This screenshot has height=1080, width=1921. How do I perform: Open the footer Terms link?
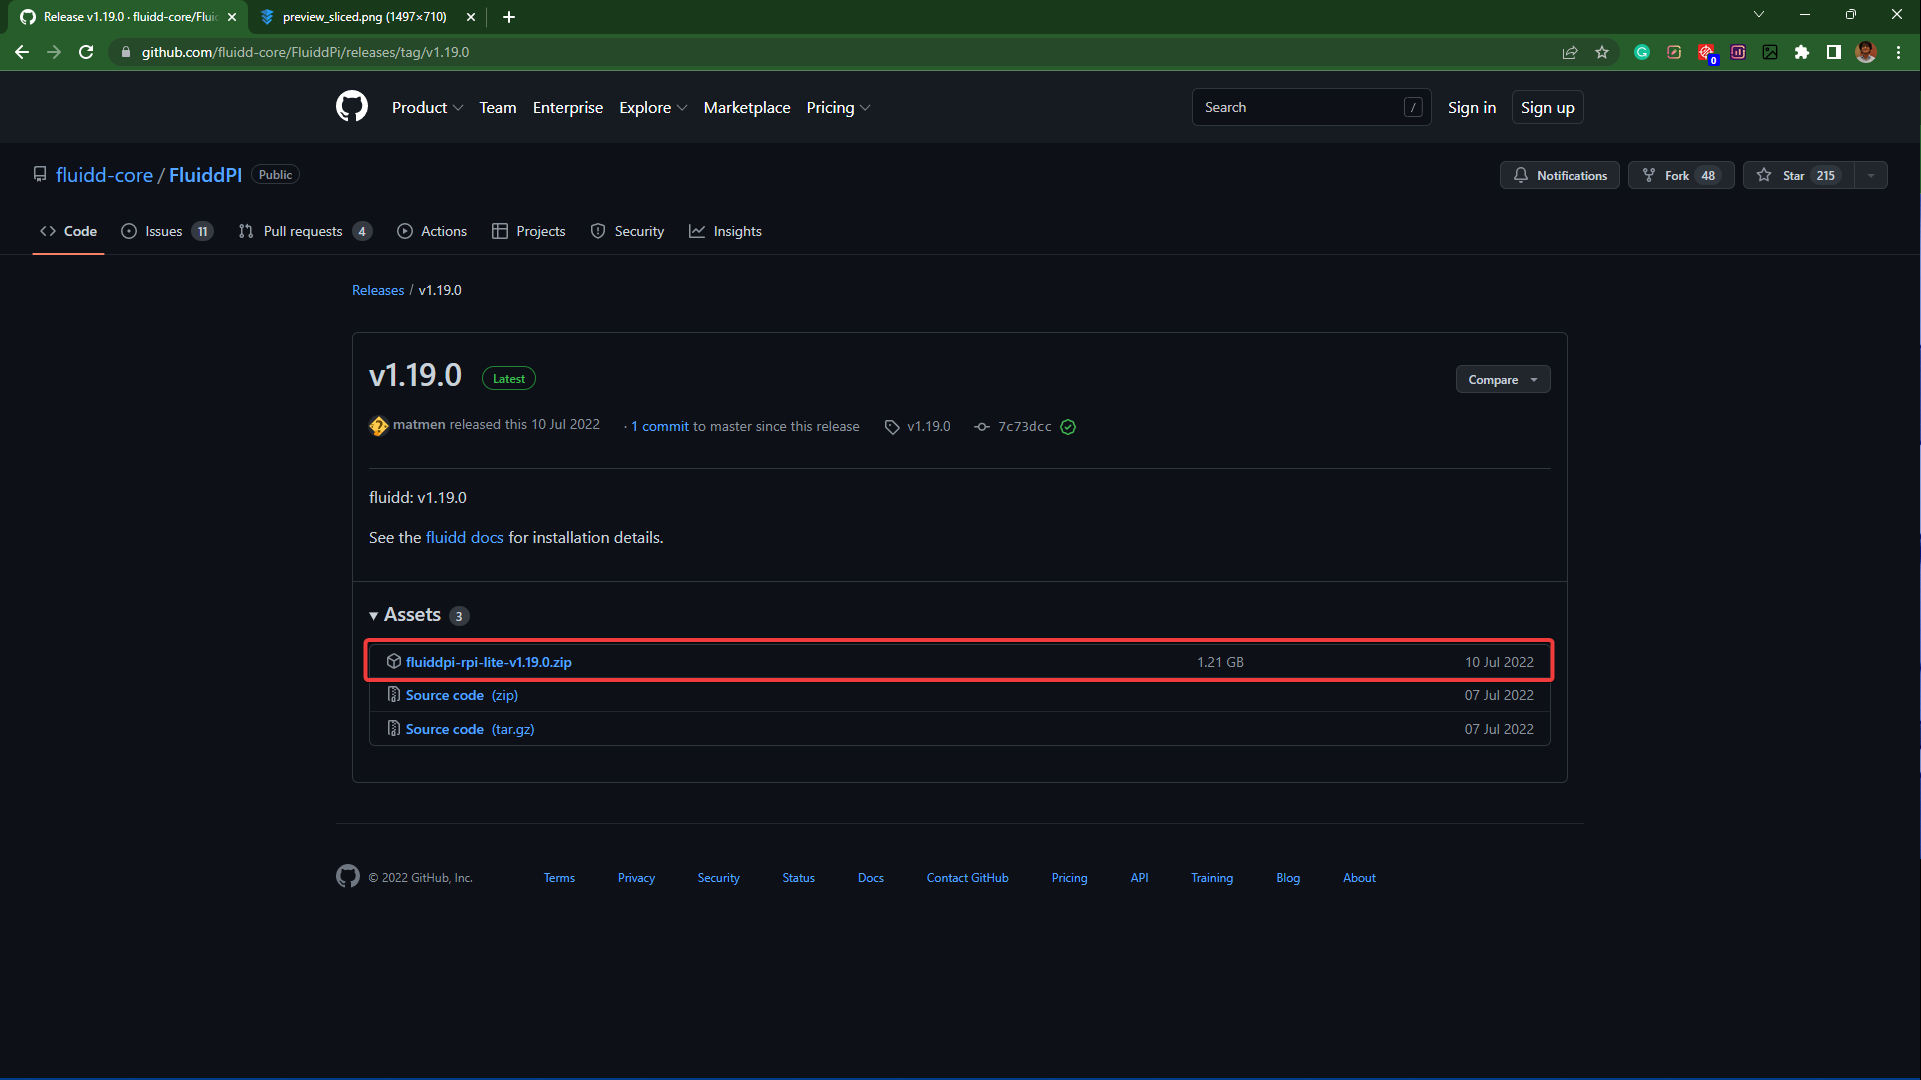click(559, 878)
